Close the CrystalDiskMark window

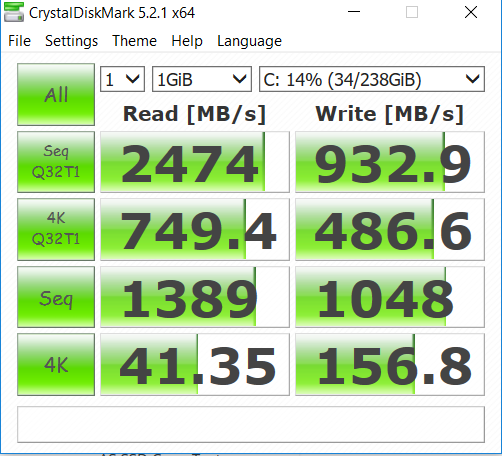[x=471, y=12]
